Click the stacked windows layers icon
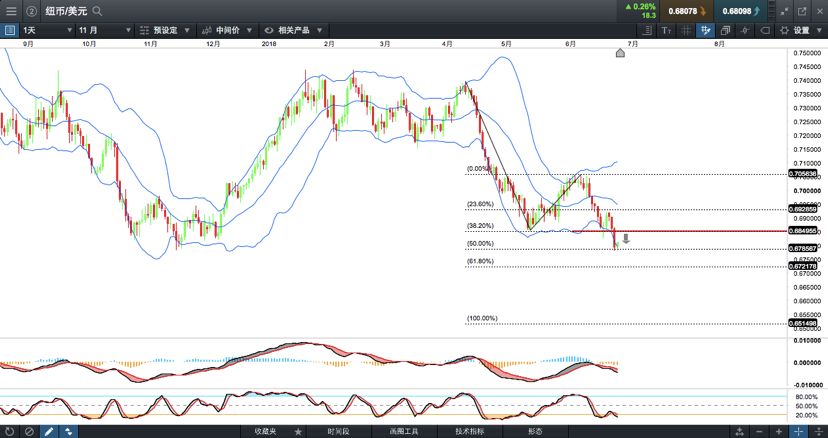 (x=725, y=31)
